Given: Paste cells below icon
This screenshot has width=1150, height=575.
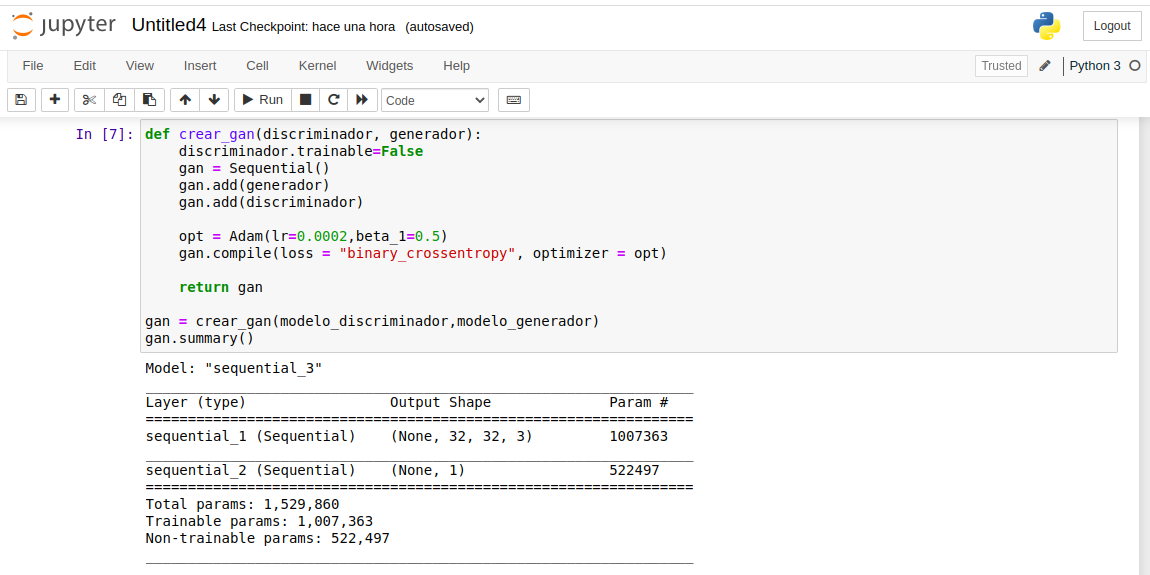Looking at the screenshot, I should pos(149,100).
